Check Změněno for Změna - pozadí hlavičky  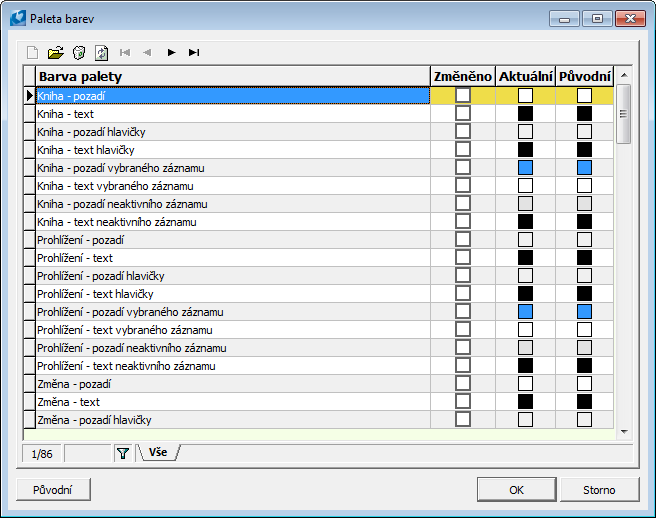point(463,419)
